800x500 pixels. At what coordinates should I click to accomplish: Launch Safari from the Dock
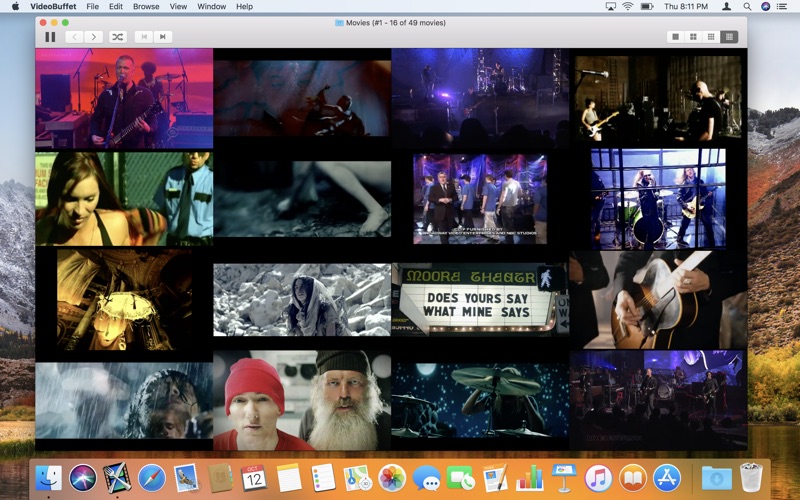point(152,478)
